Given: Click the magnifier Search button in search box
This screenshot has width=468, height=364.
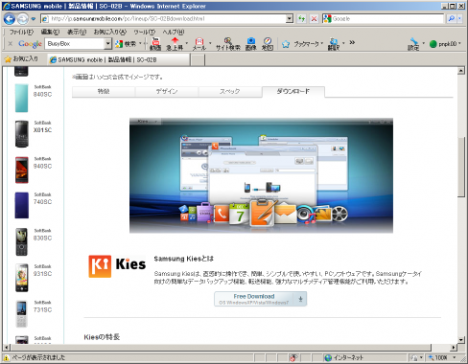Looking at the screenshot, I should pos(451,19).
